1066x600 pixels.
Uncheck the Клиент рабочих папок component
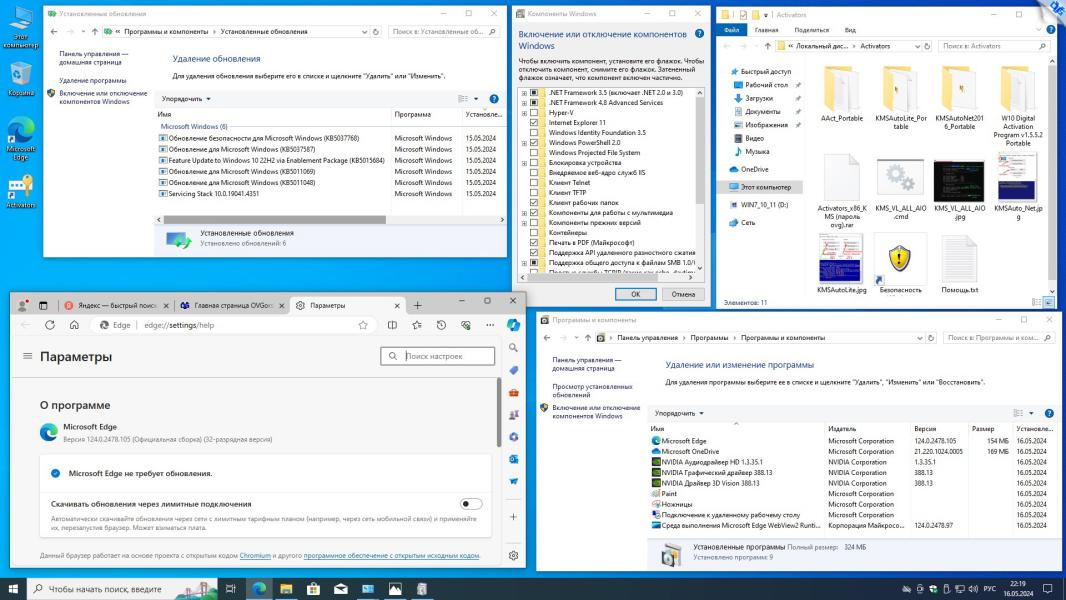tap(534, 202)
